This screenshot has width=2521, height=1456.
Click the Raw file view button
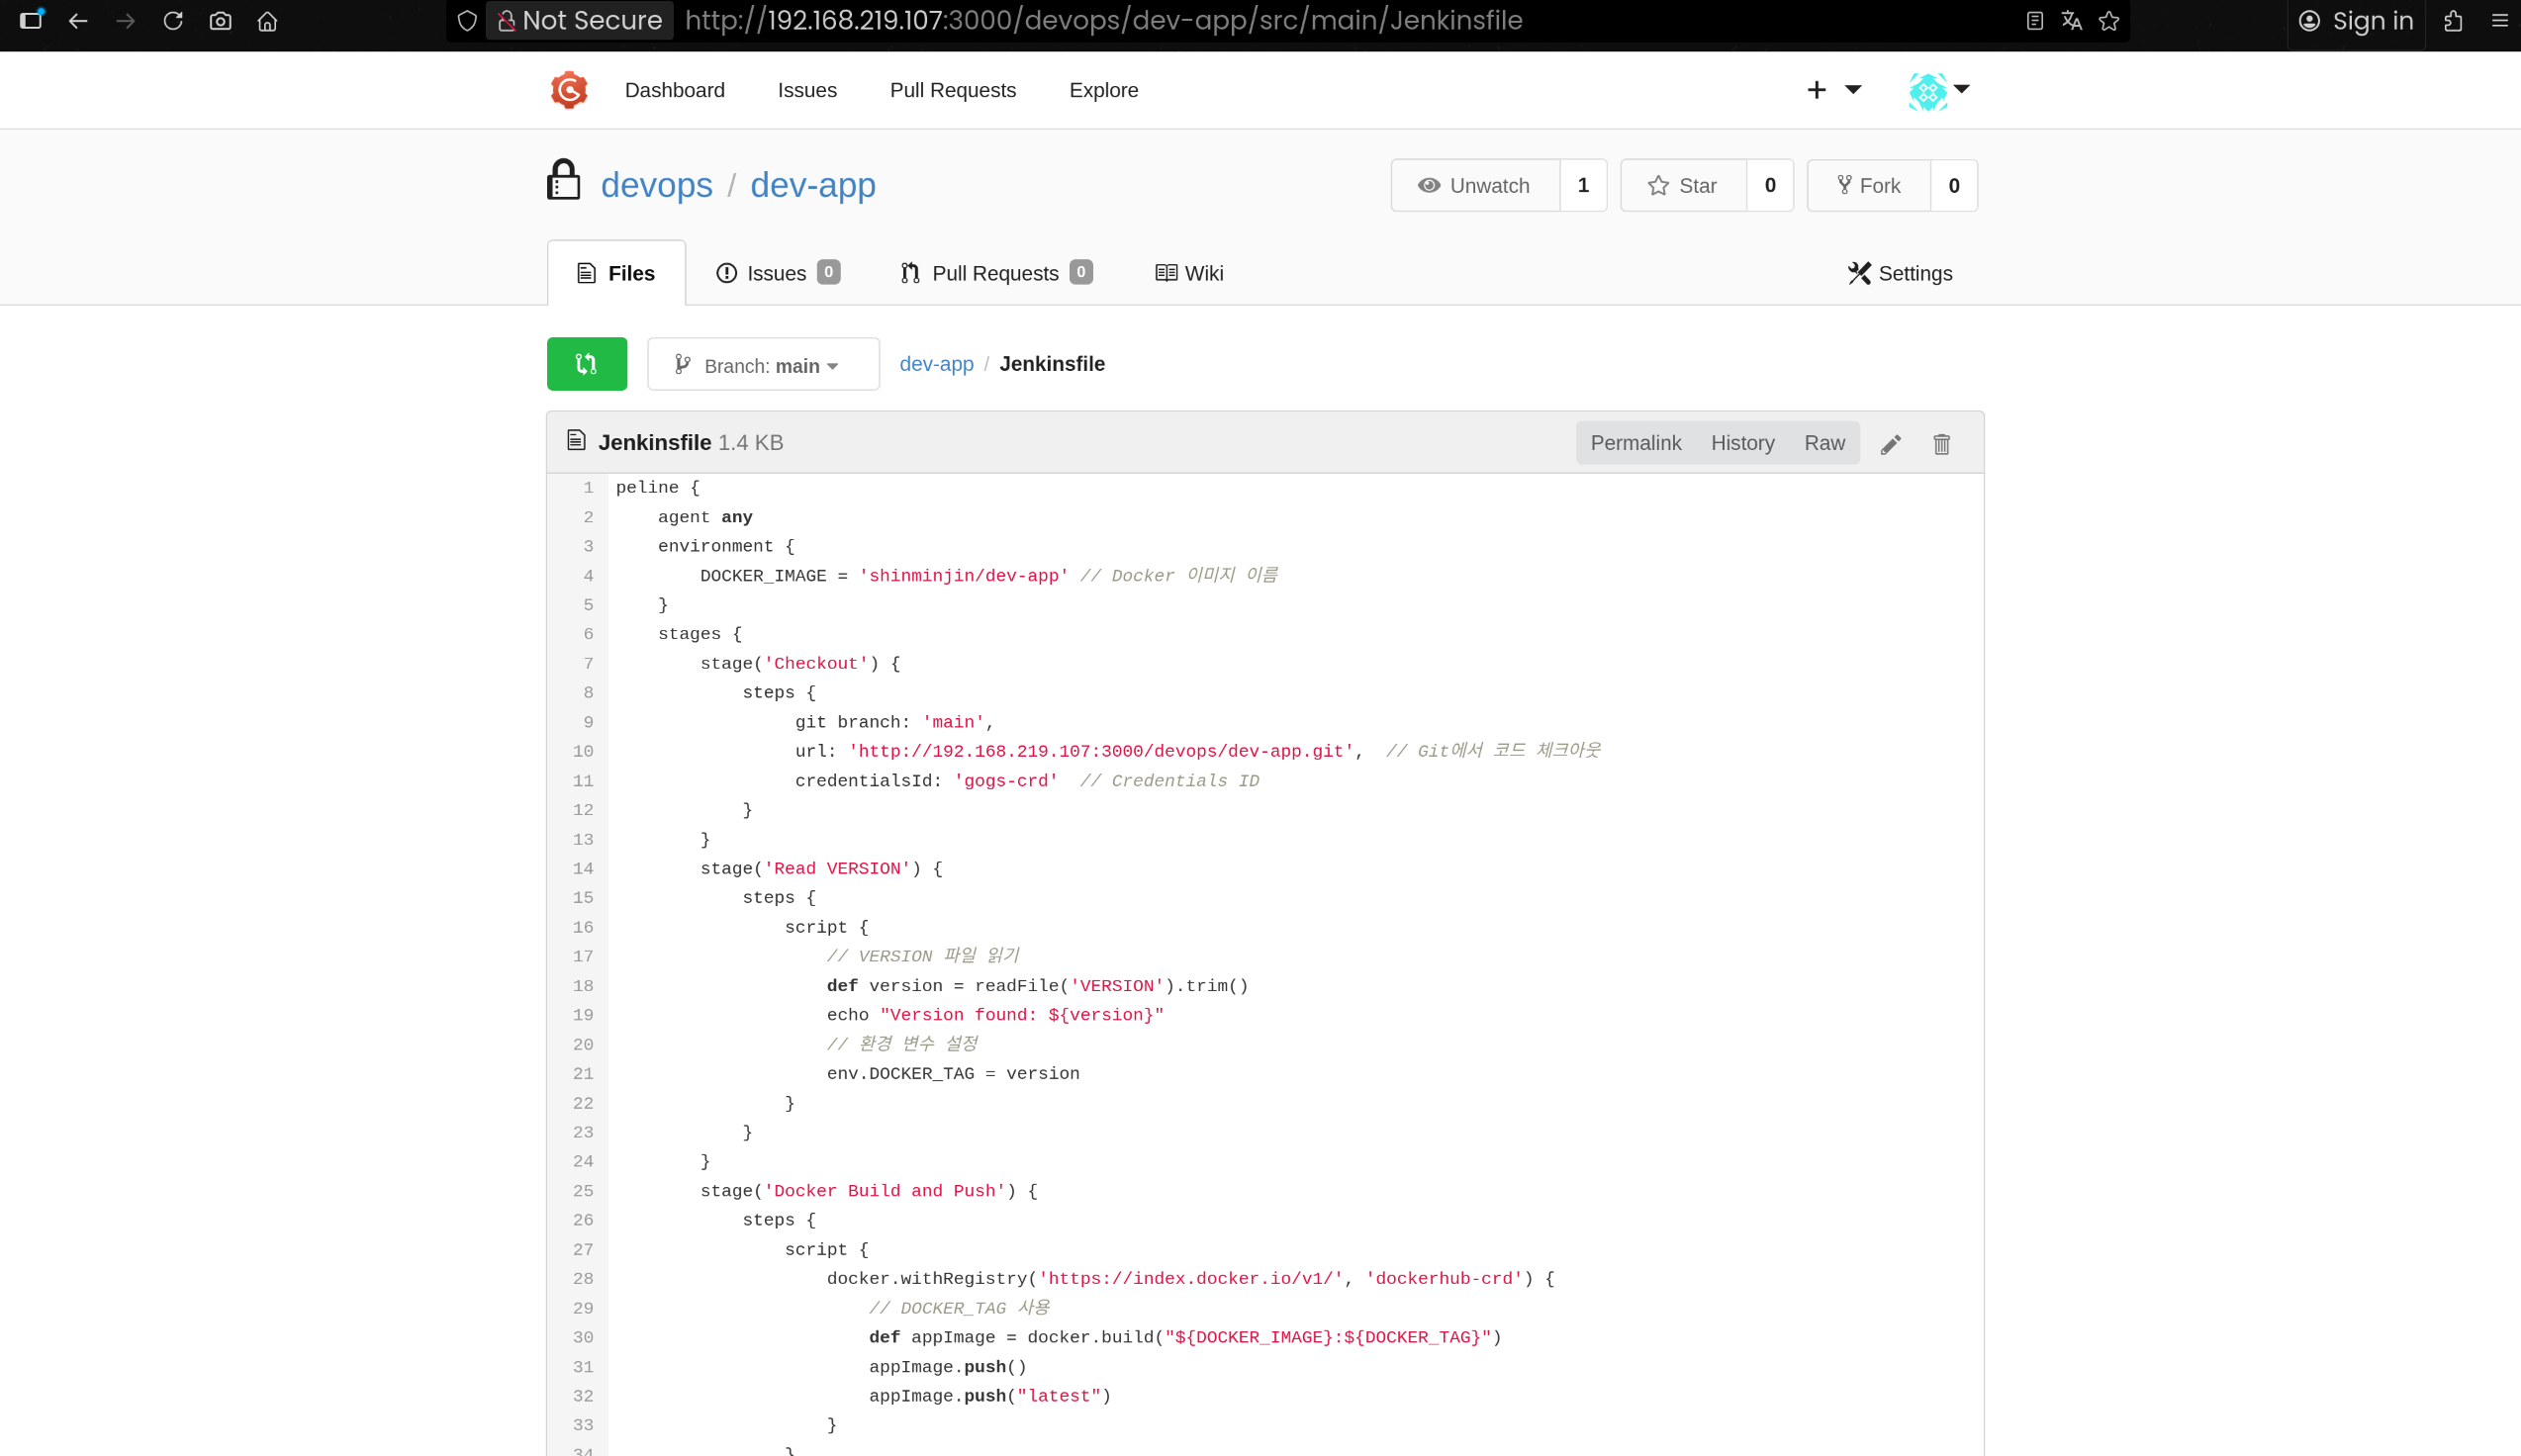point(1824,443)
